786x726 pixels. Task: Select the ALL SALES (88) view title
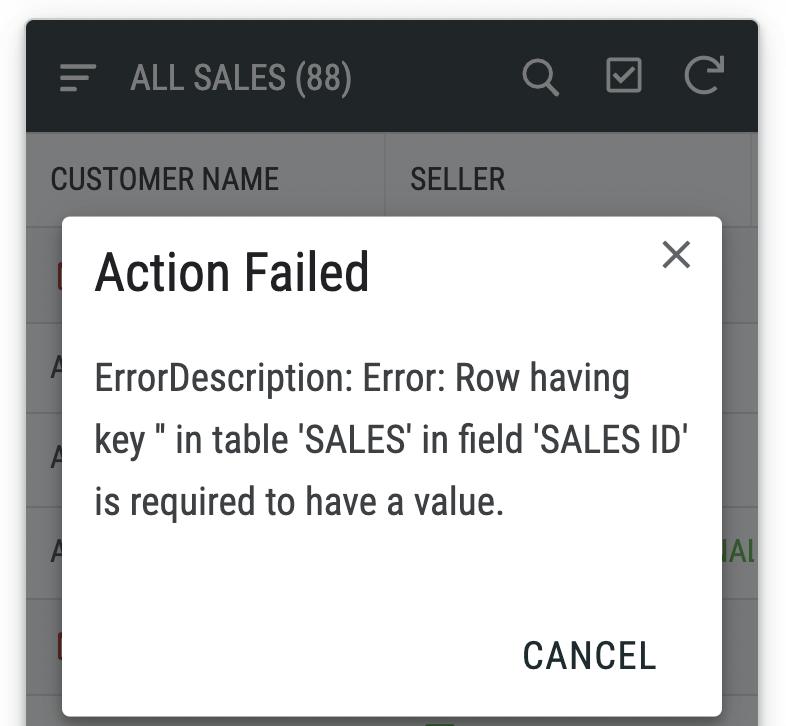point(241,78)
